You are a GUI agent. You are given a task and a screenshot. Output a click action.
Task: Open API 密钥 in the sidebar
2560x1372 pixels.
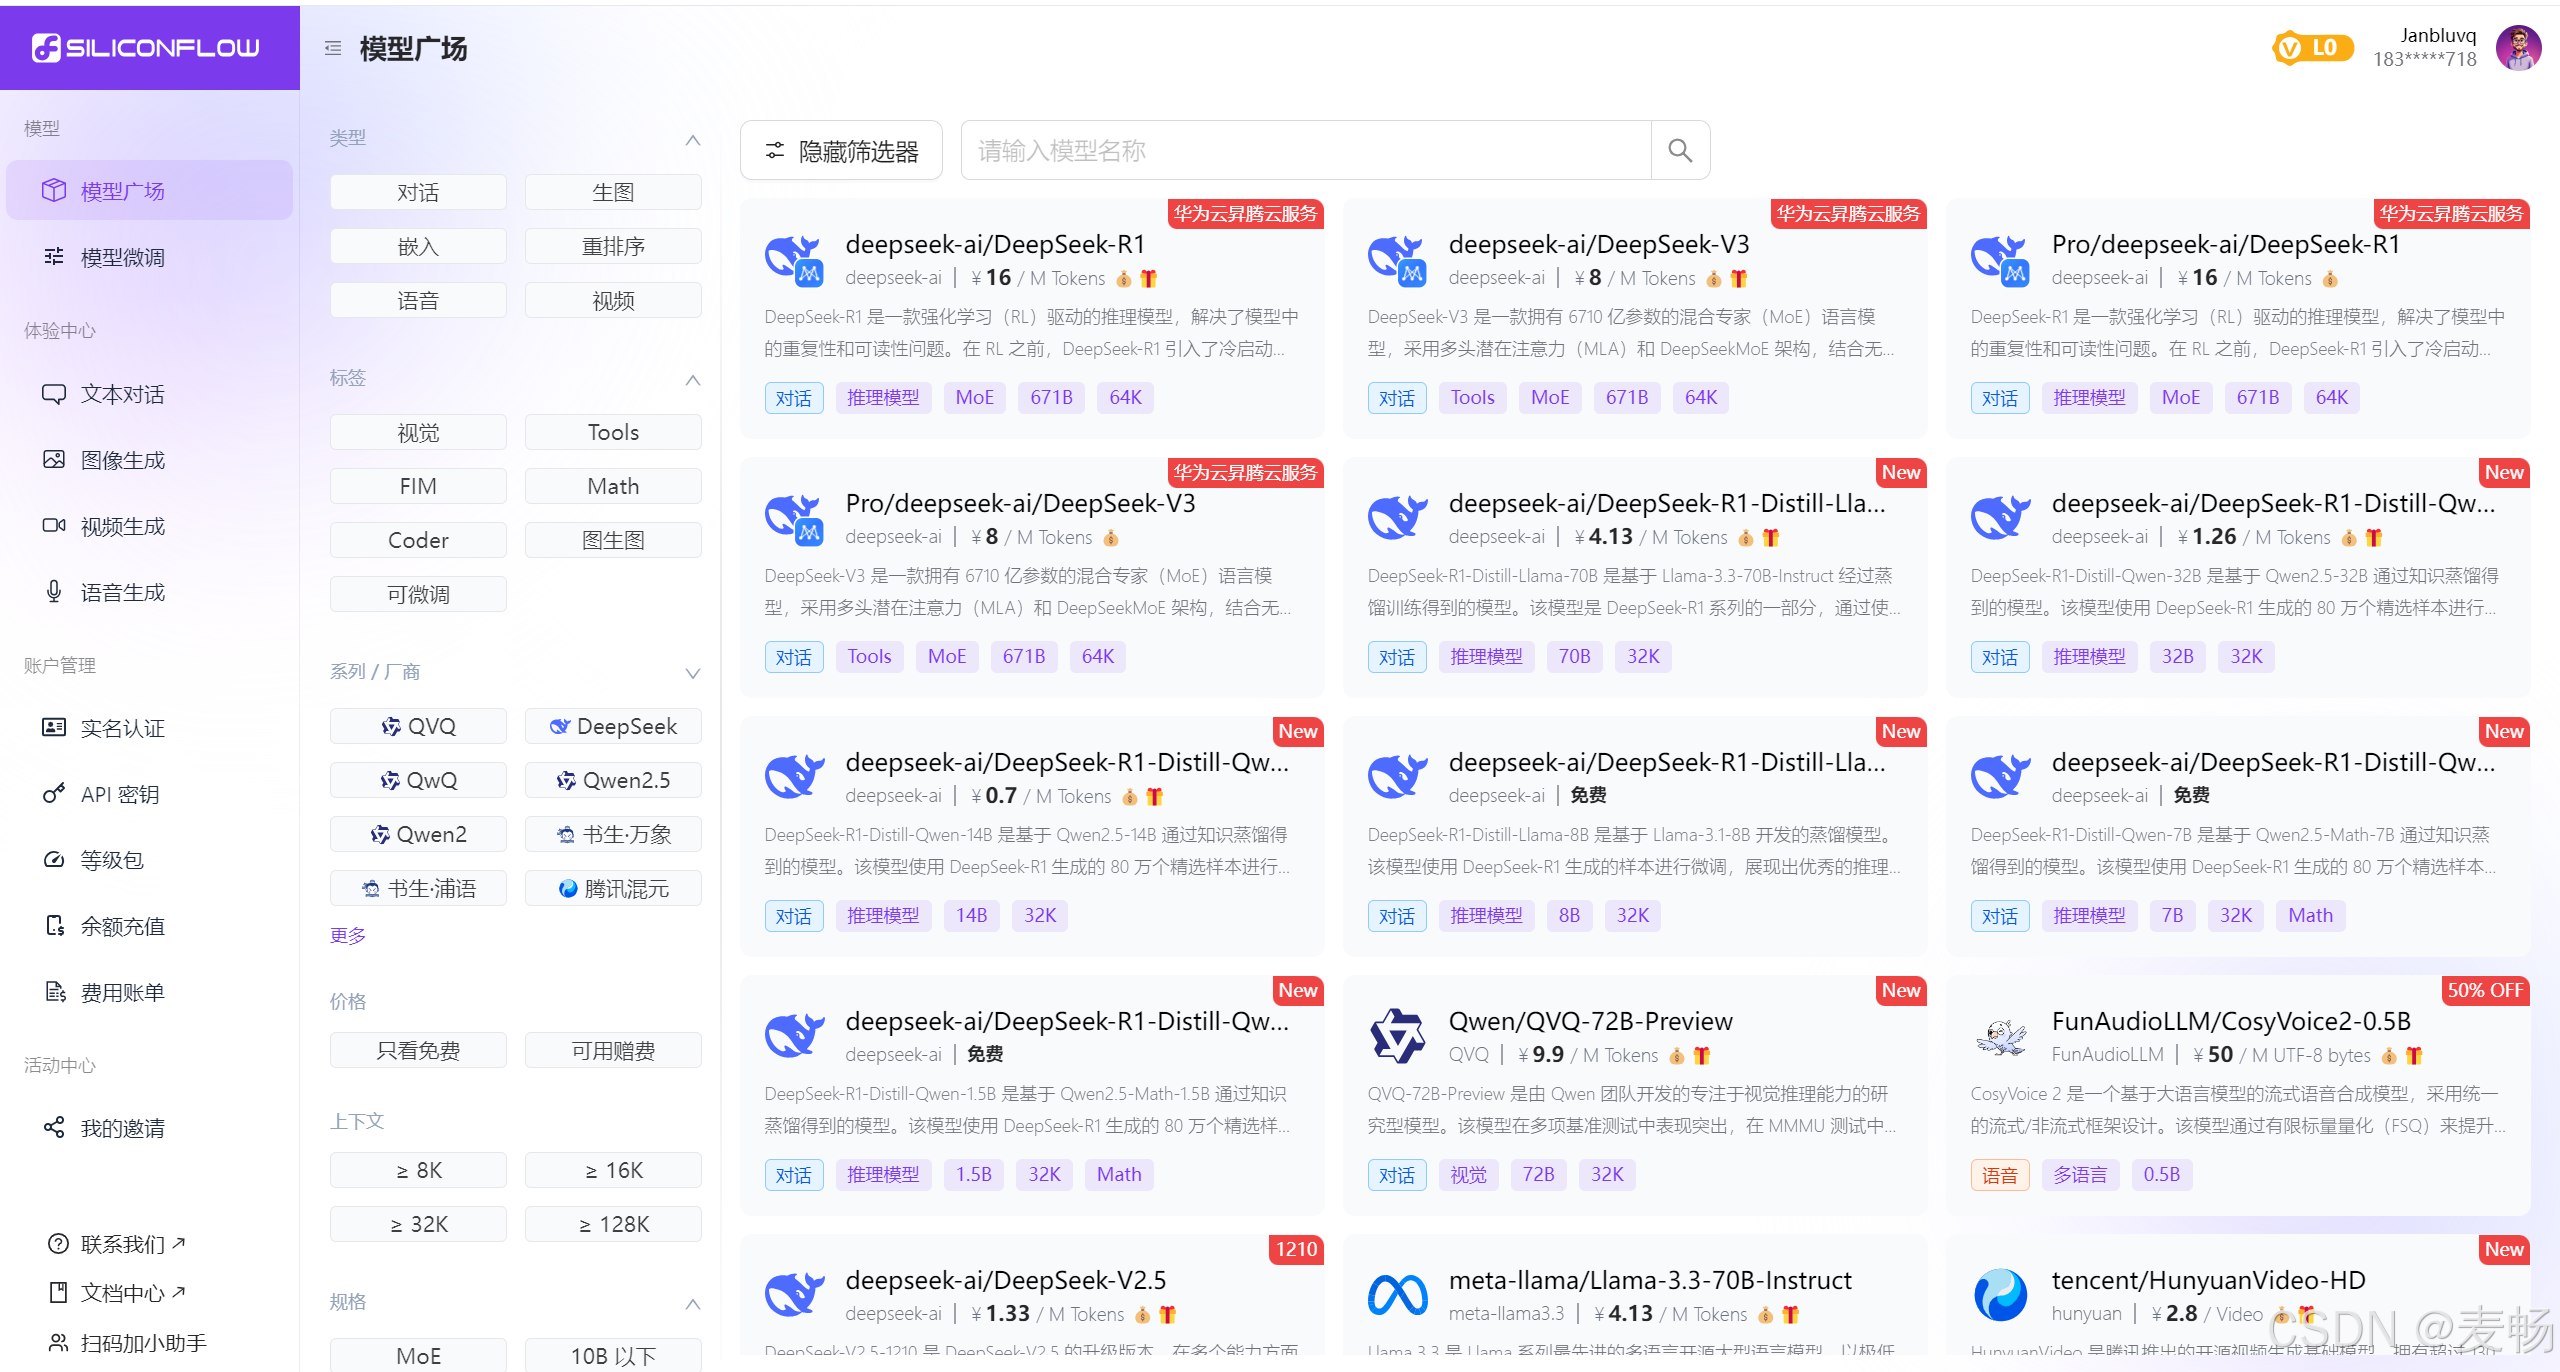(x=119, y=794)
